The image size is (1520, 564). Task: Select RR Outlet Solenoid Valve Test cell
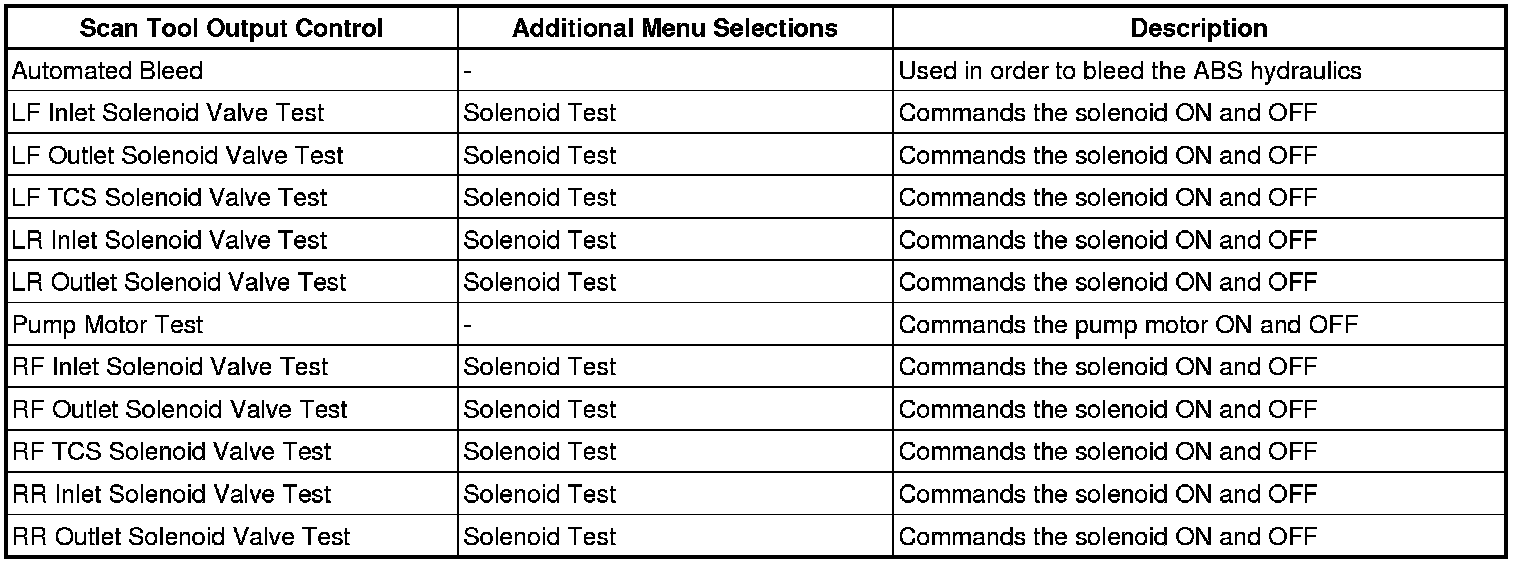point(182,536)
